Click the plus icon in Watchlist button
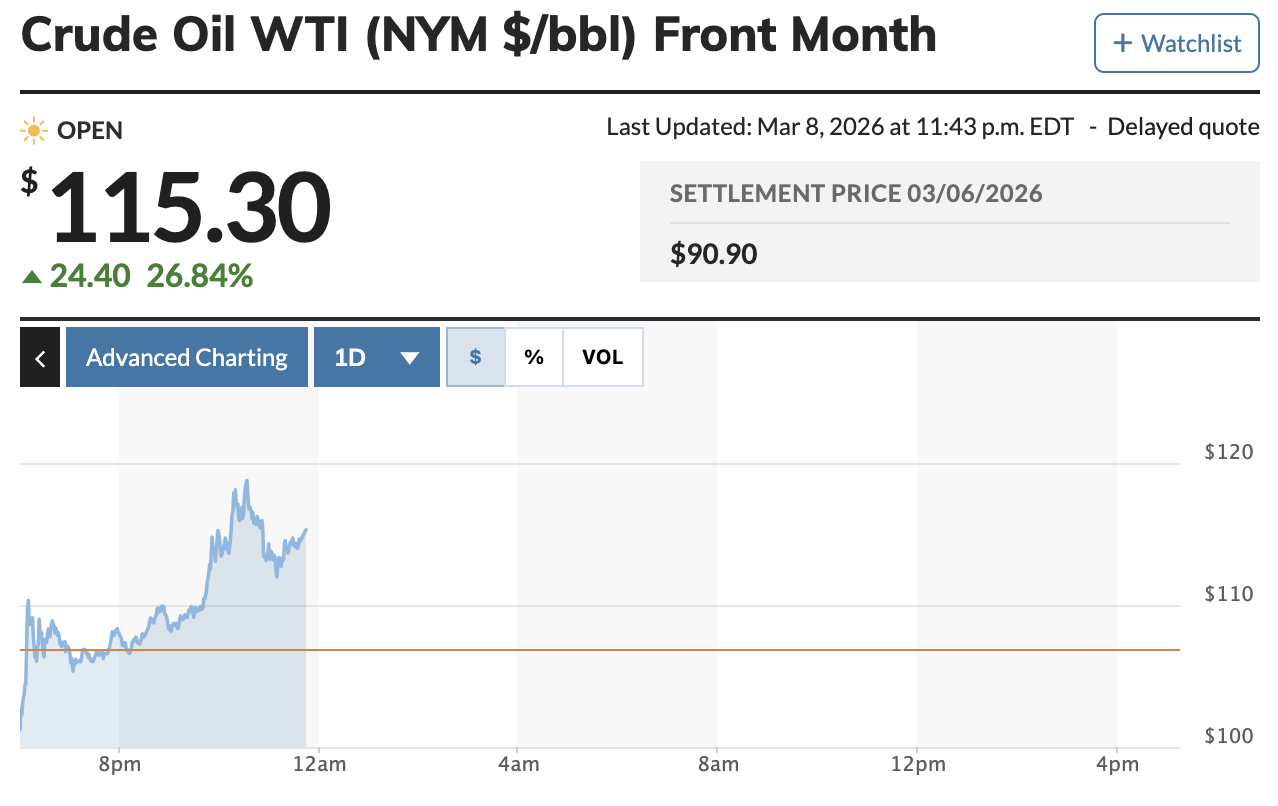 pos(1123,43)
